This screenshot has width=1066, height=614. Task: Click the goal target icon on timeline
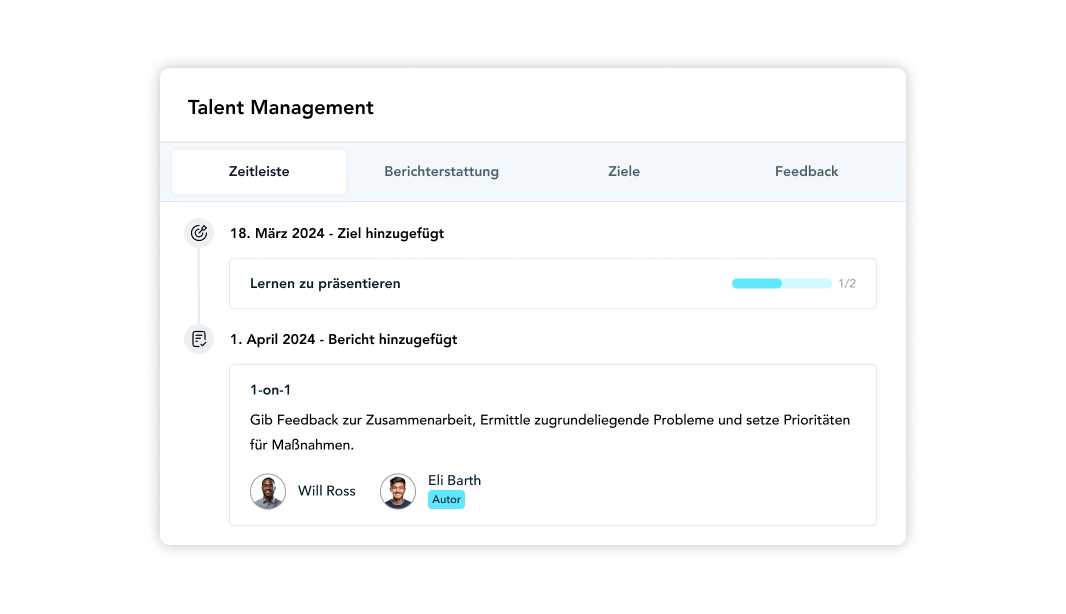tap(199, 233)
